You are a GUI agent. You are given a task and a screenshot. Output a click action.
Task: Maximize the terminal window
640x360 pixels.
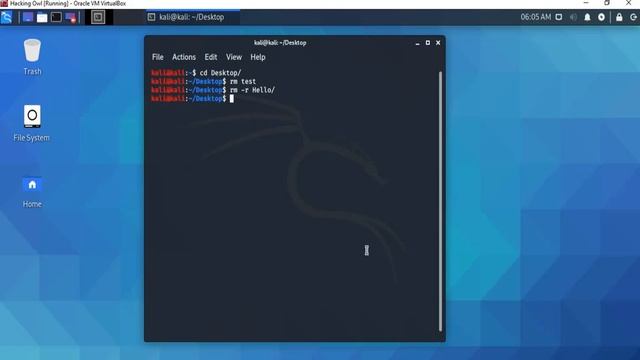pyautogui.click(x=428, y=43)
